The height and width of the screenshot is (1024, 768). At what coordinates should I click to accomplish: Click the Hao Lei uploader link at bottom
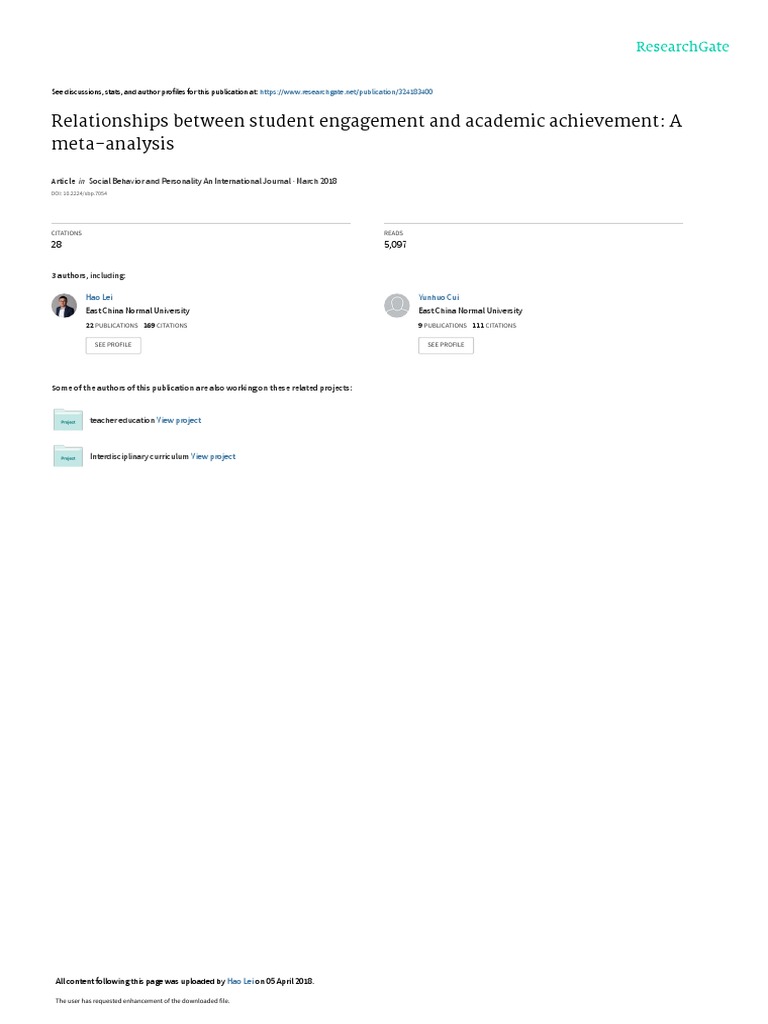(240, 981)
